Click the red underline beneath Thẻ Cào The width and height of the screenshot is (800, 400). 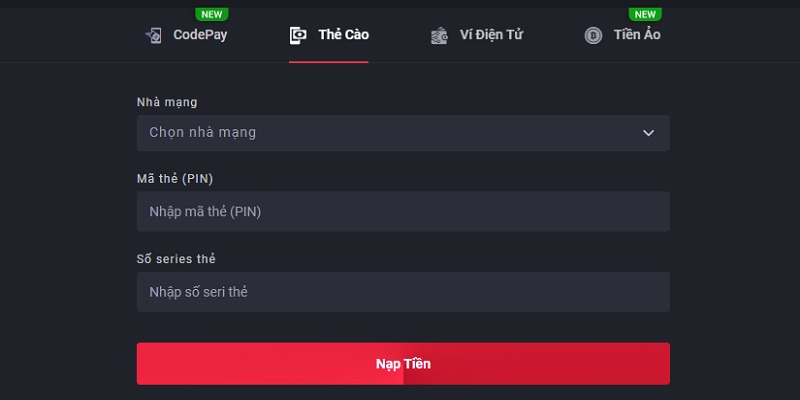point(329,61)
